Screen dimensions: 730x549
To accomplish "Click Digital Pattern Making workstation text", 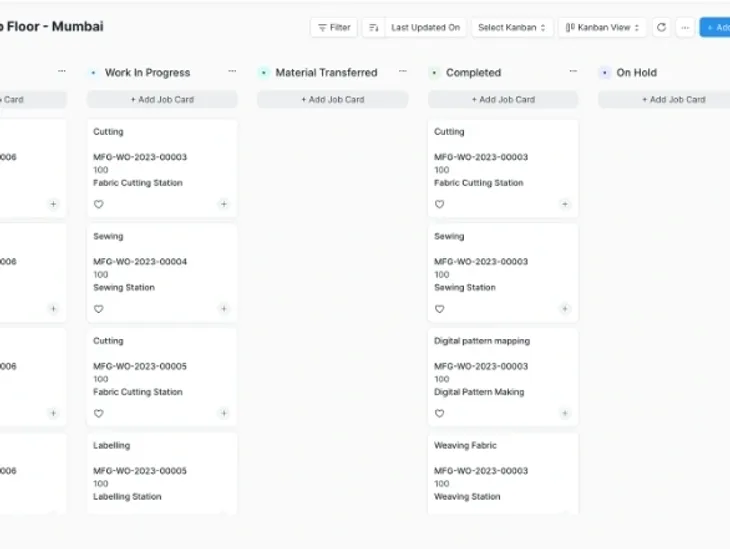I will pyautogui.click(x=479, y=392).
